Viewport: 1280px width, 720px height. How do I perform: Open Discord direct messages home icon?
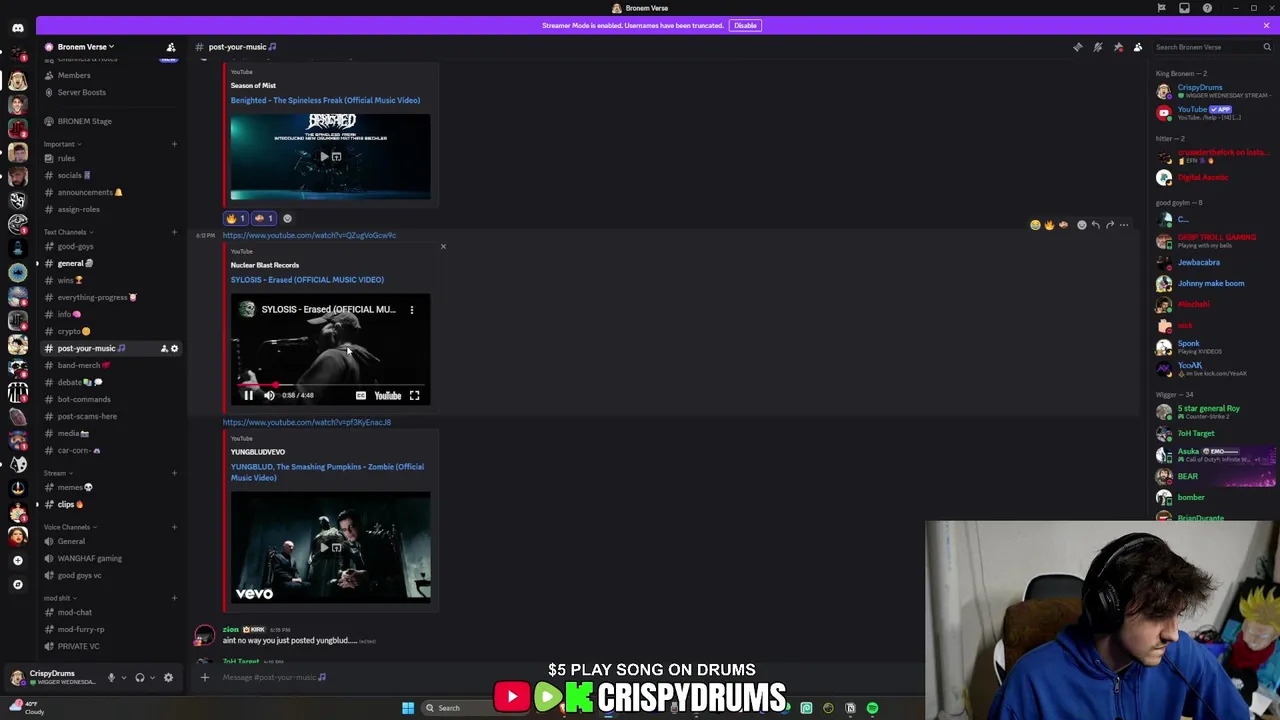(x=18, y=28)
